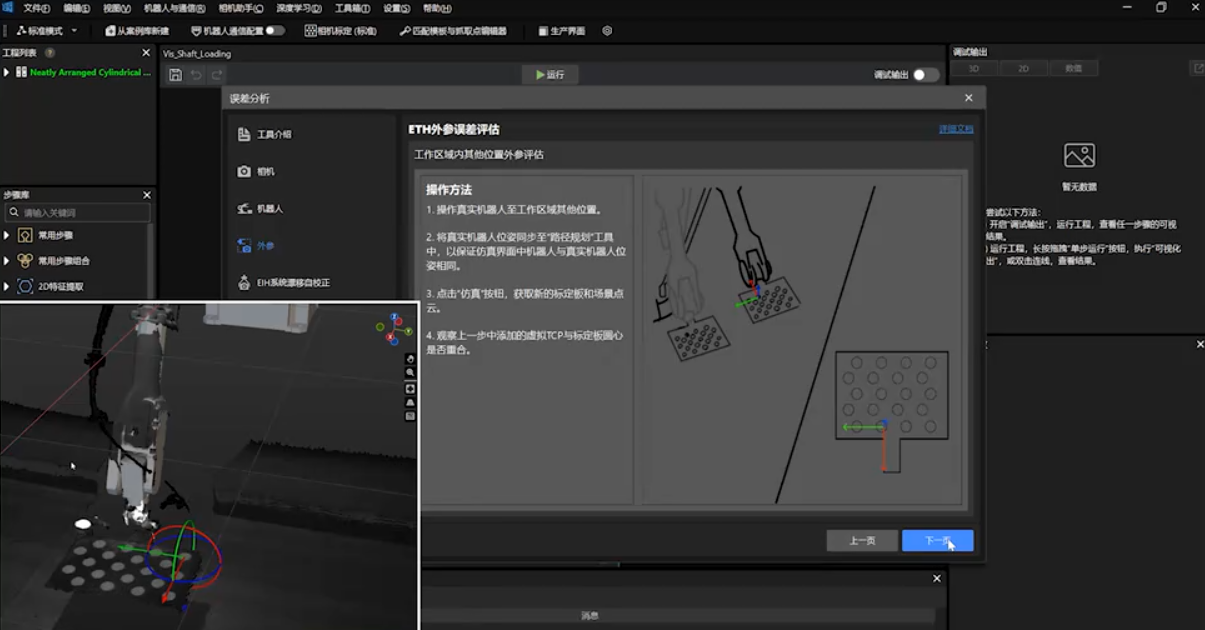
Task: Expand the 常用步骤组合 category
Action: tap(6, 261)
